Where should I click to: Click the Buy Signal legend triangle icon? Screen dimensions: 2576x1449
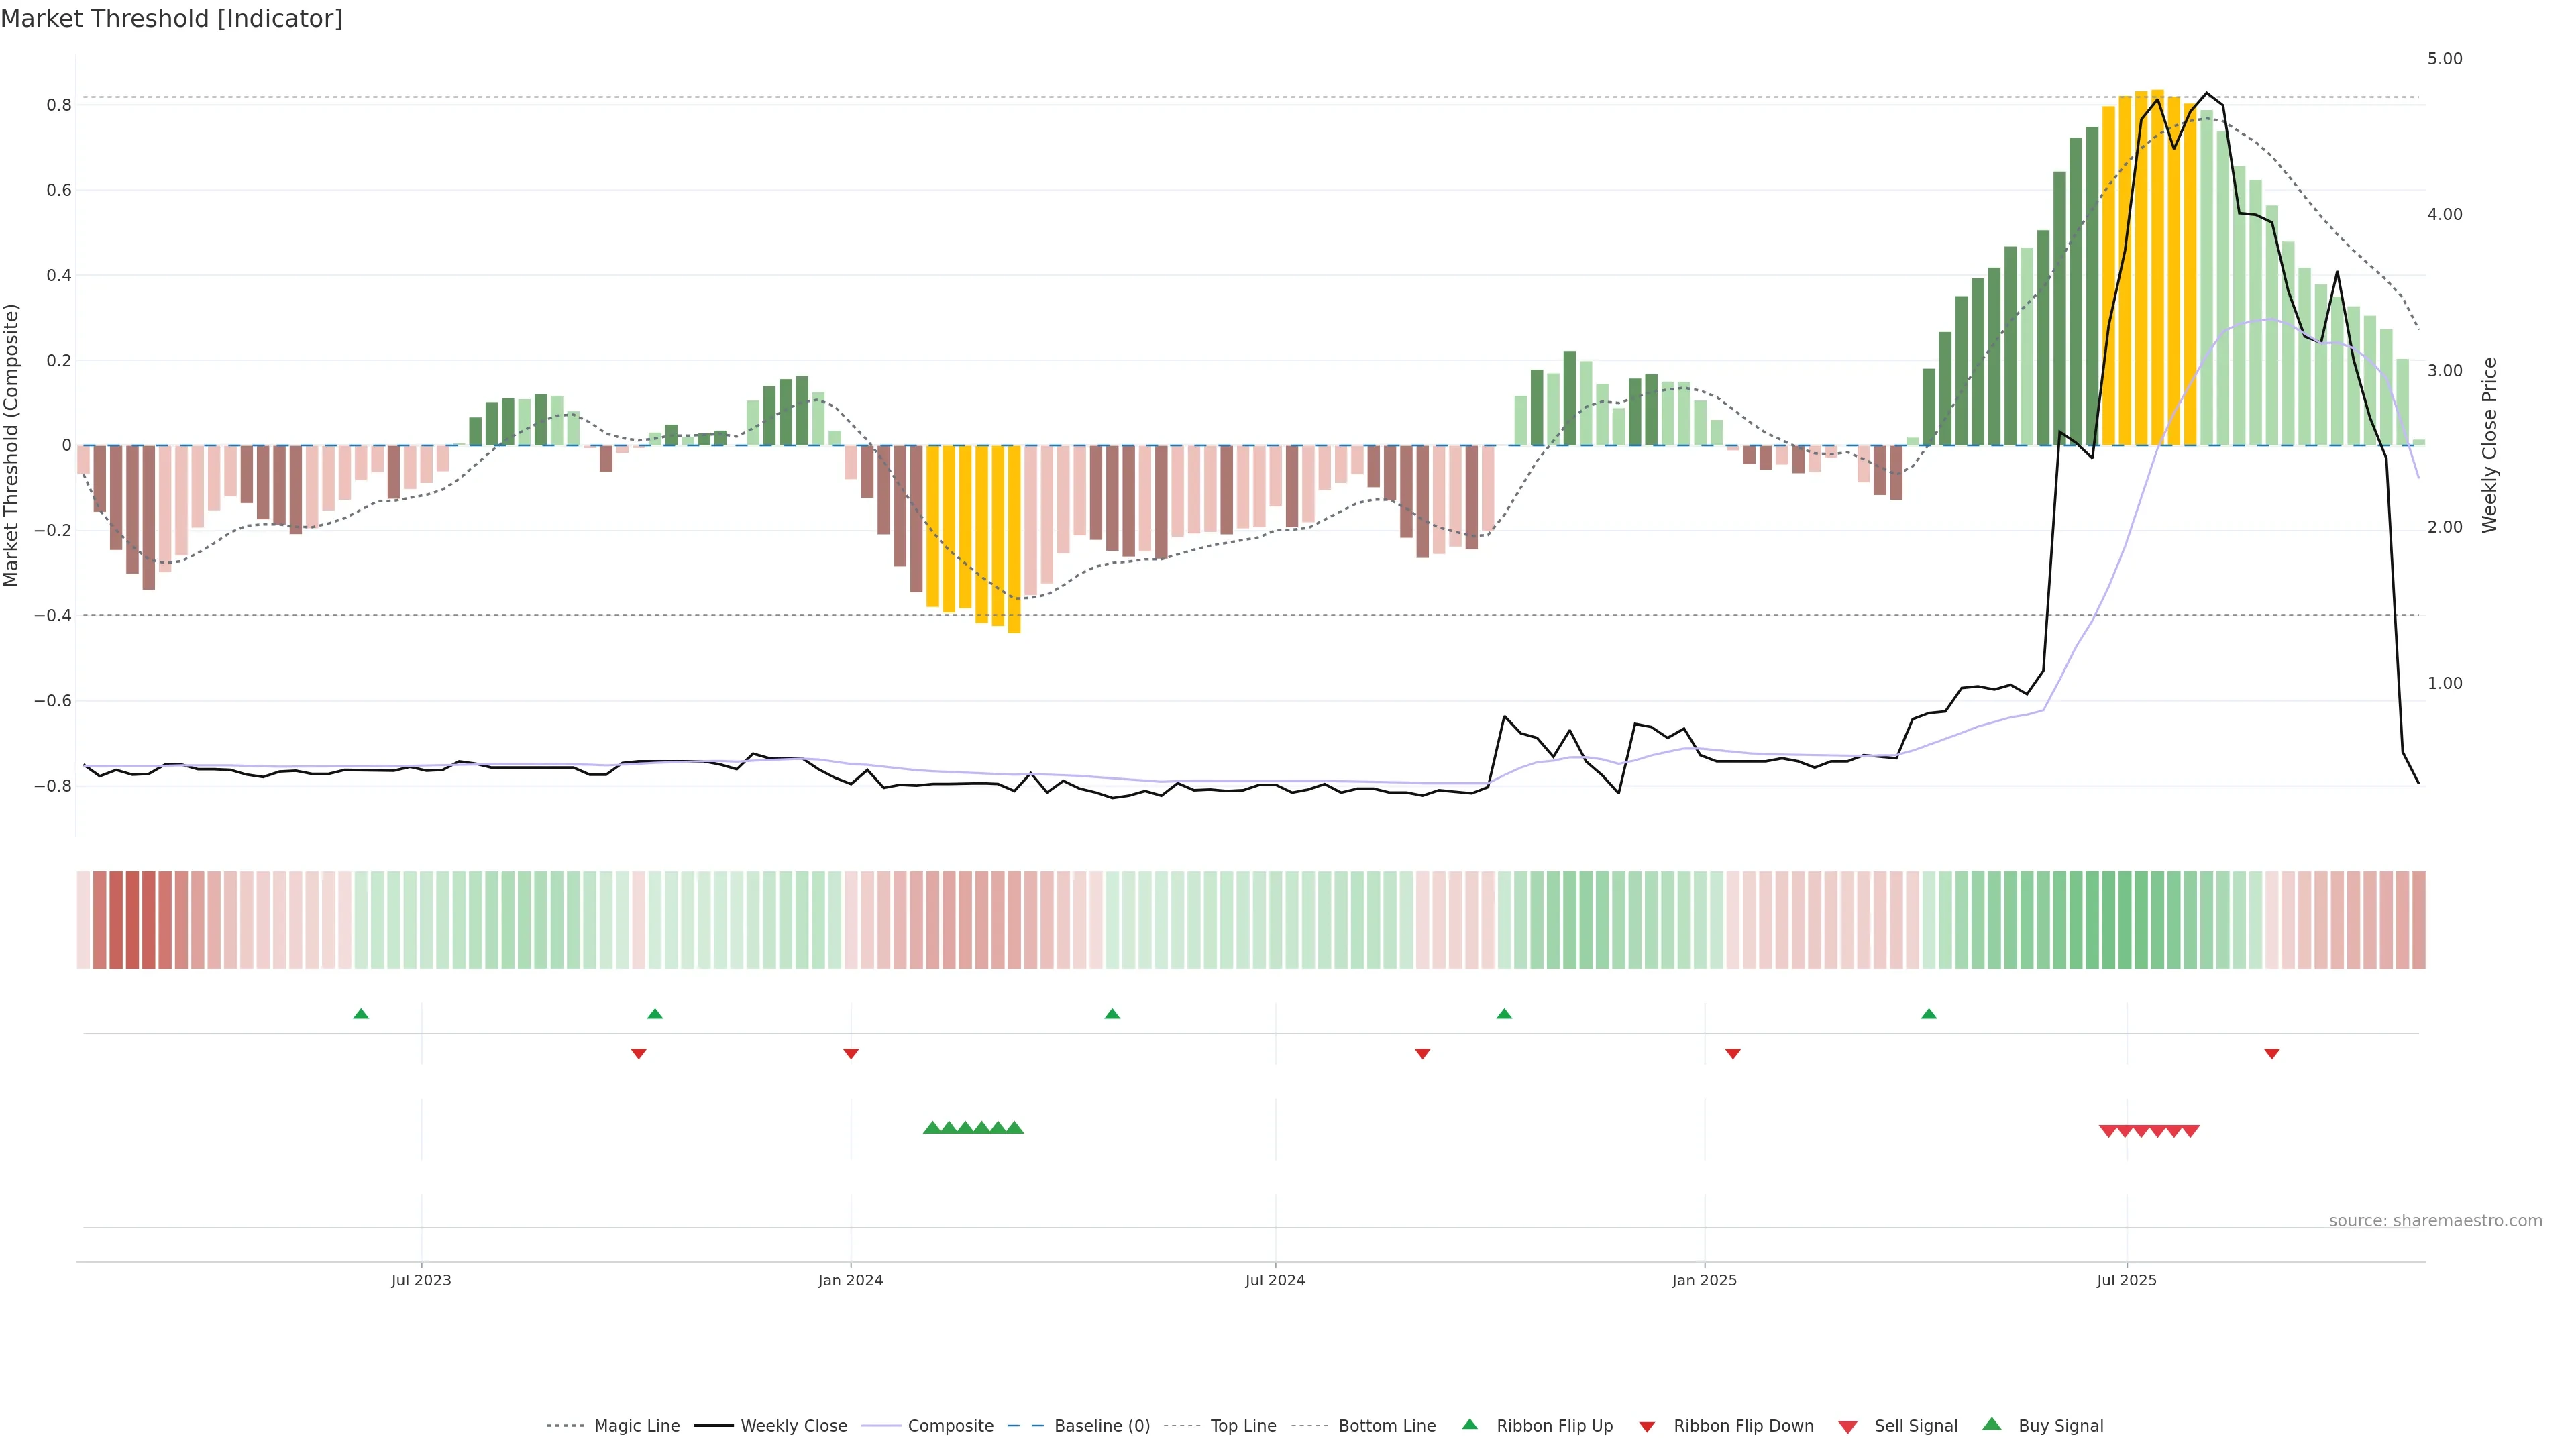(1992, 1424)
